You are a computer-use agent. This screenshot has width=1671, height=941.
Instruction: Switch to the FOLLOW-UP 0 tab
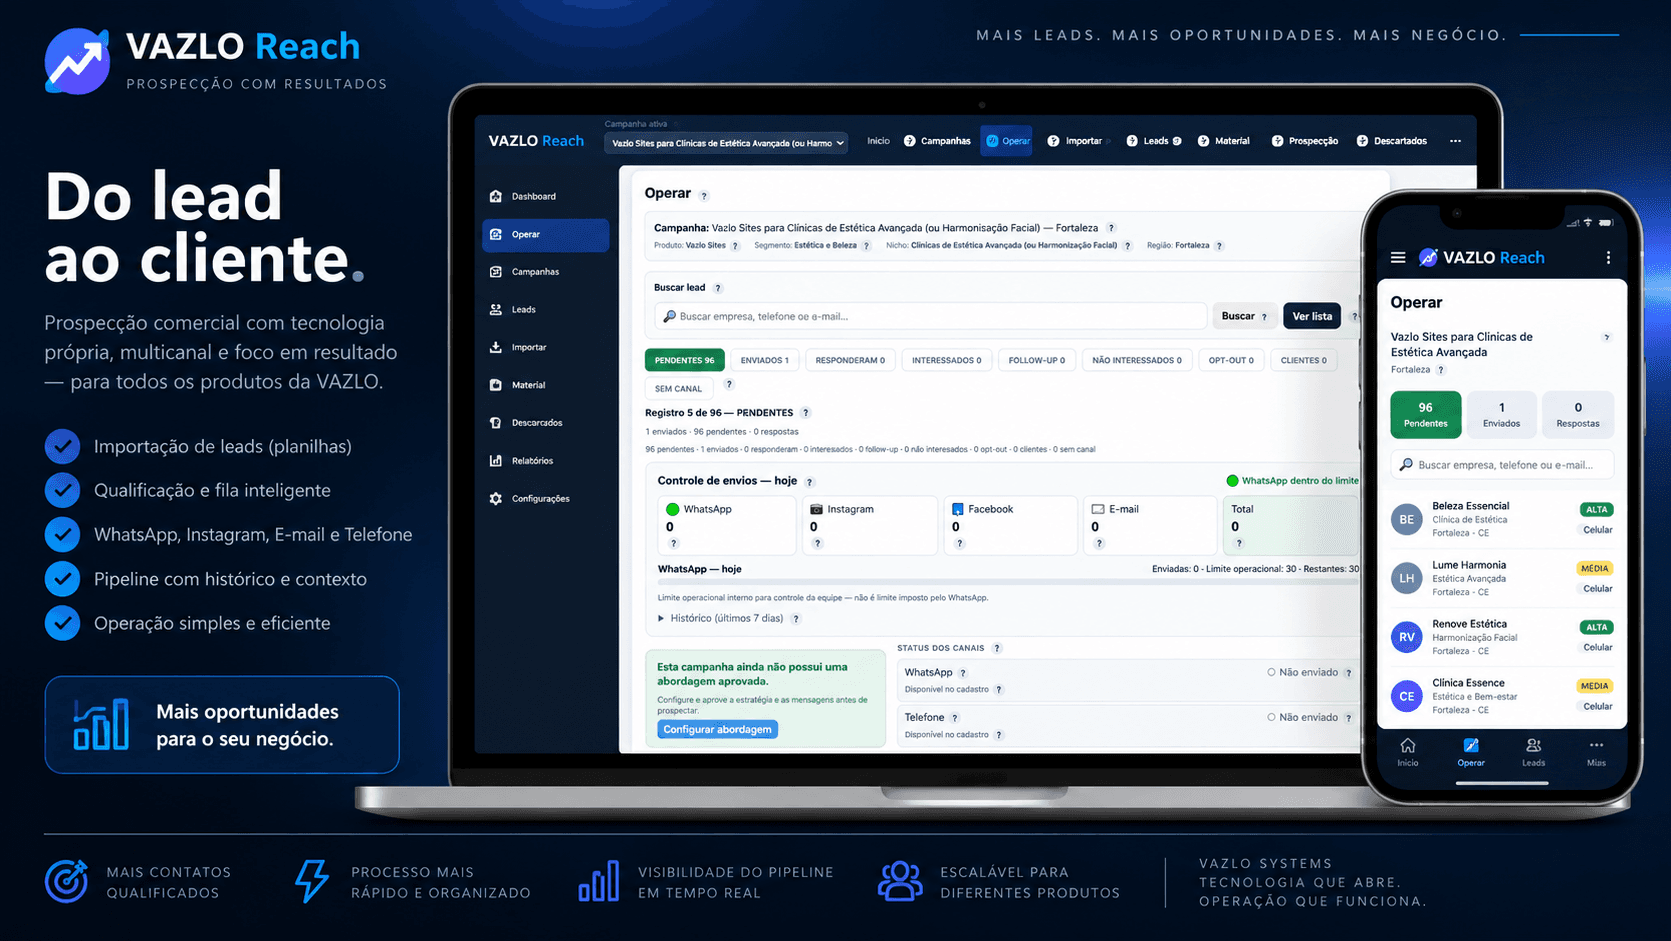coord(1036,361)
